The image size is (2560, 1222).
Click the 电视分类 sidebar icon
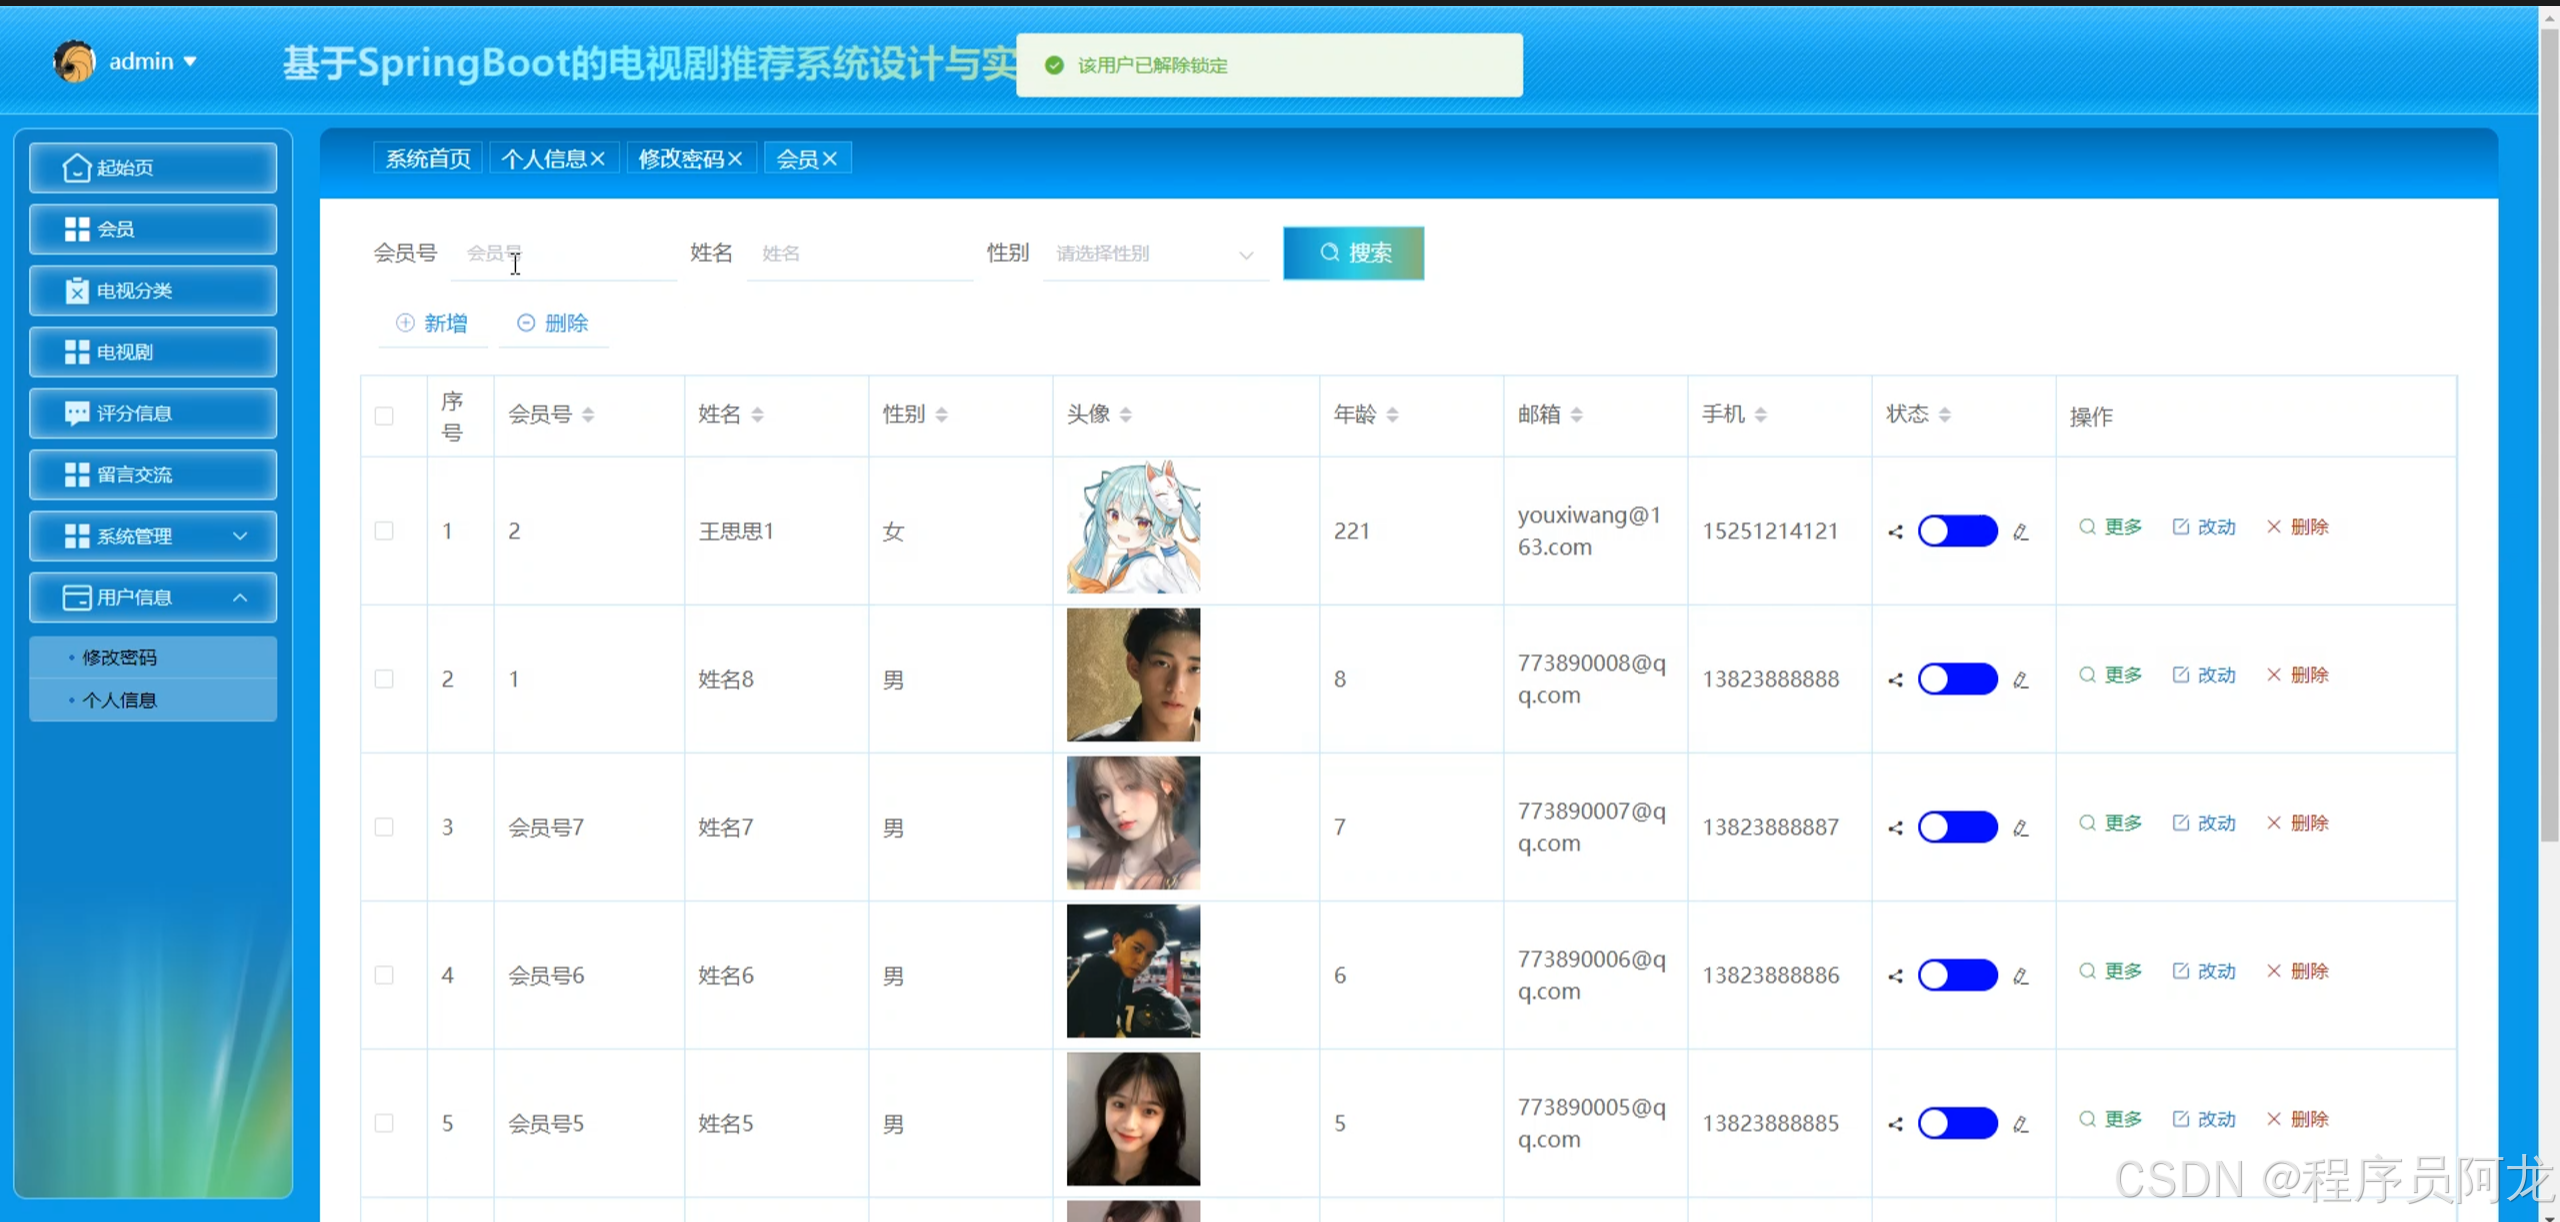77,291
